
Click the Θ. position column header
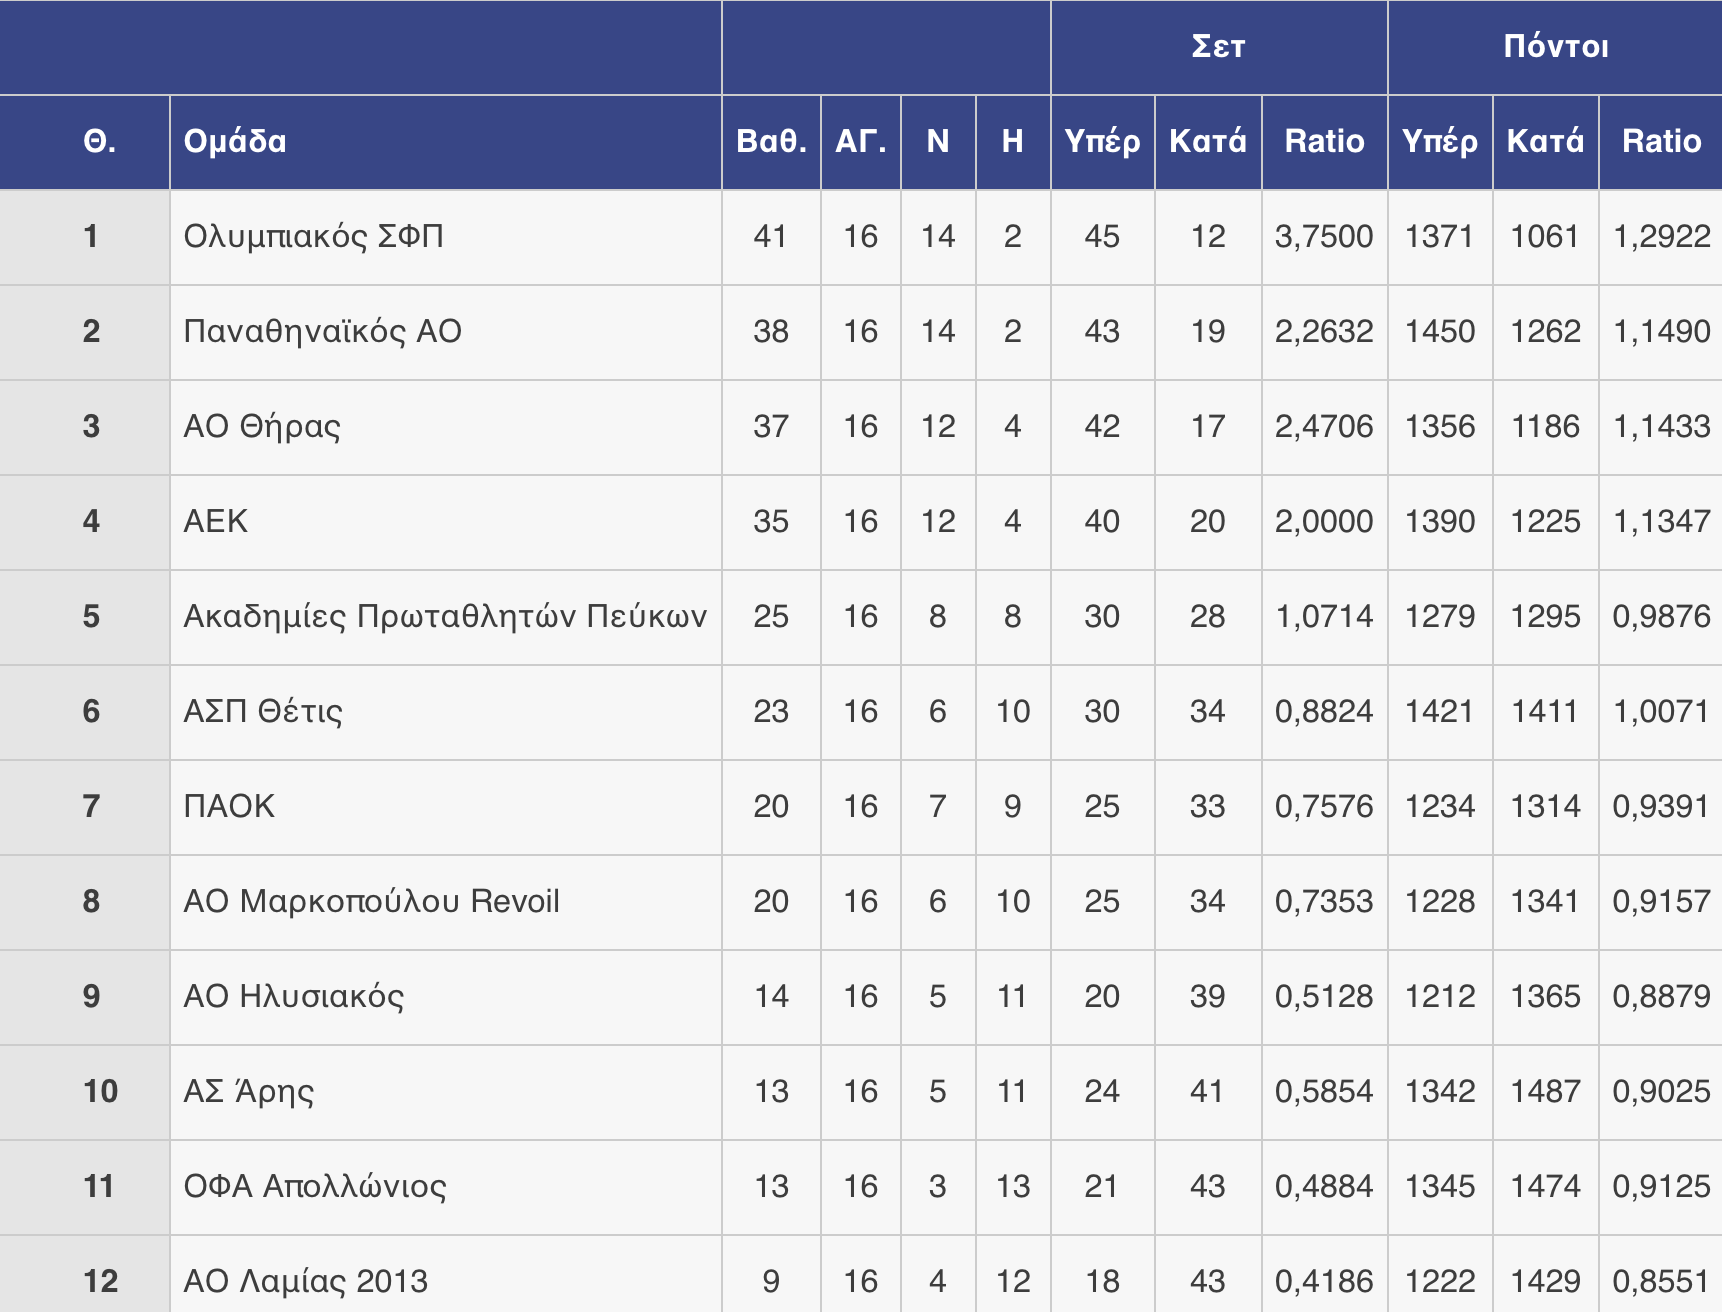[x=99, y=142]
